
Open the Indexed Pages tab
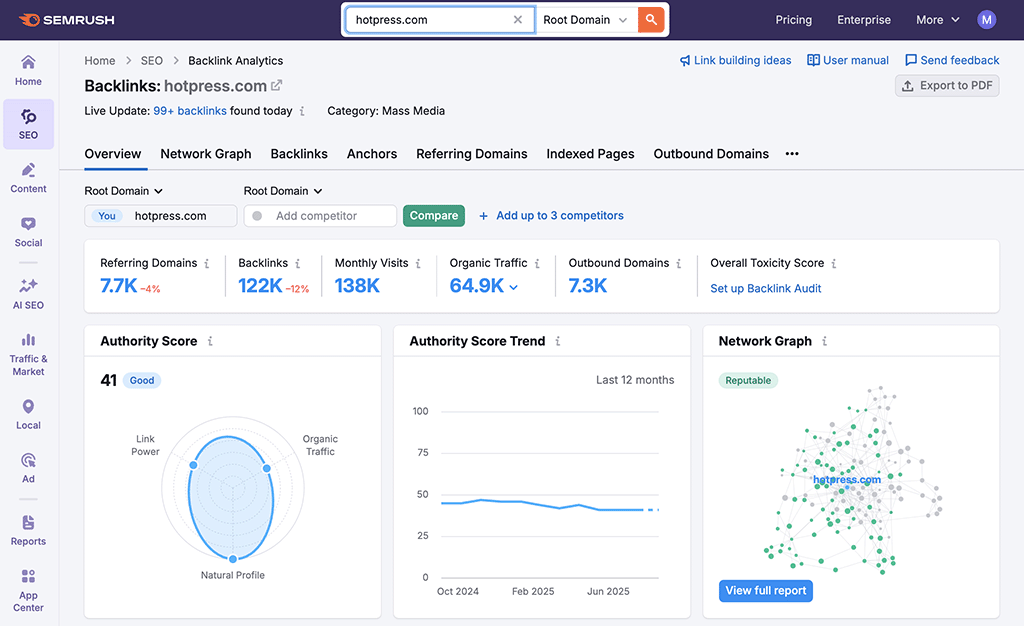(x=590, y=153)
